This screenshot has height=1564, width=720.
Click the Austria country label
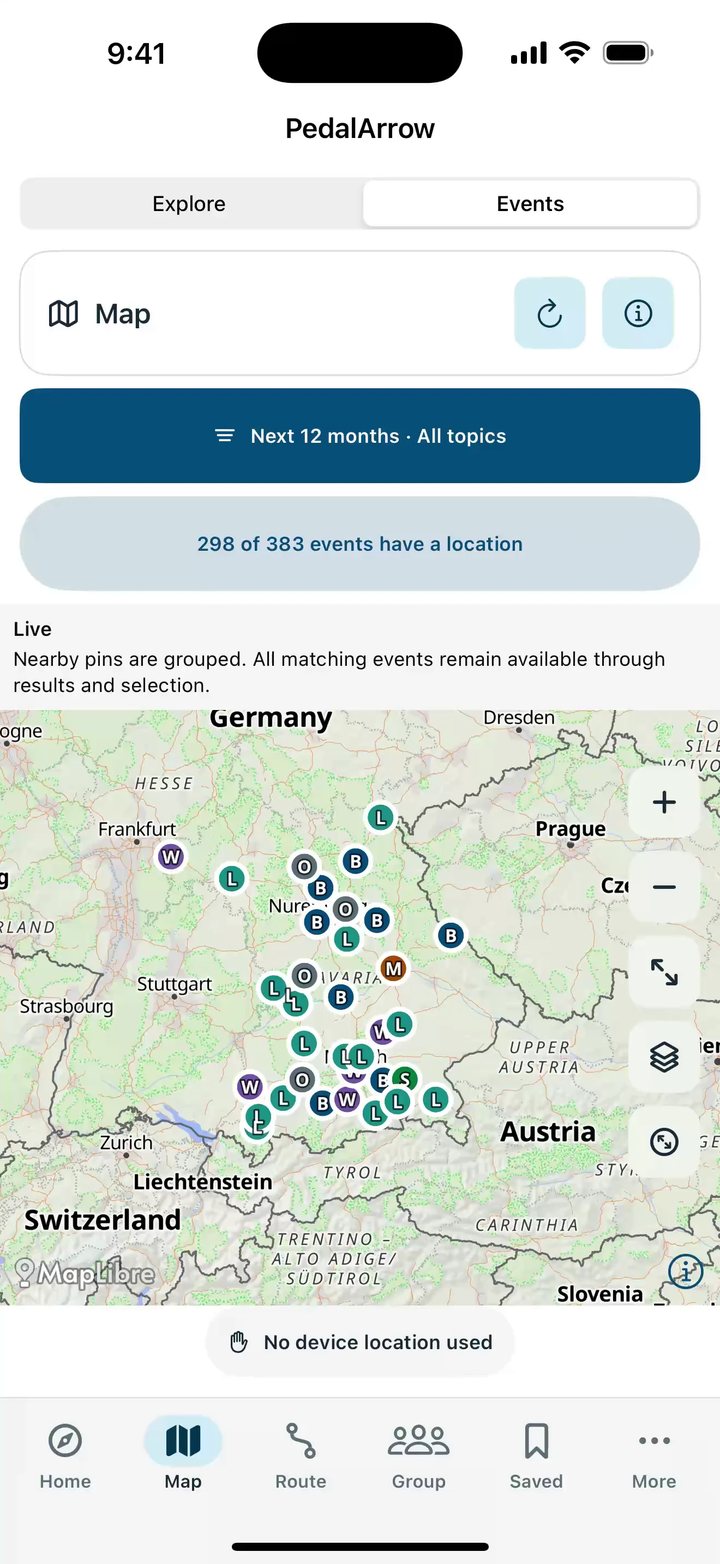548,1132
